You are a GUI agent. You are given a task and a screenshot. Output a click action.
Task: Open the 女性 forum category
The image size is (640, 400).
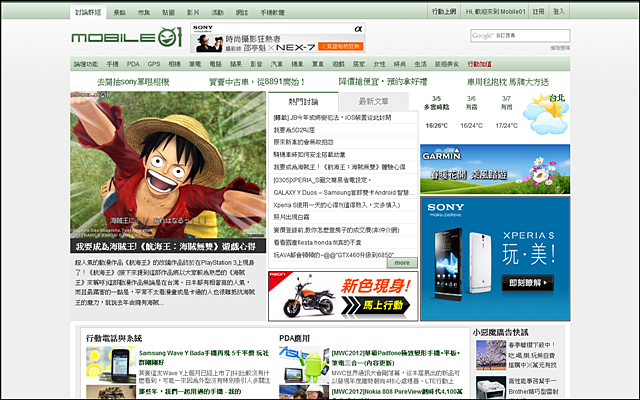point(379,64)
